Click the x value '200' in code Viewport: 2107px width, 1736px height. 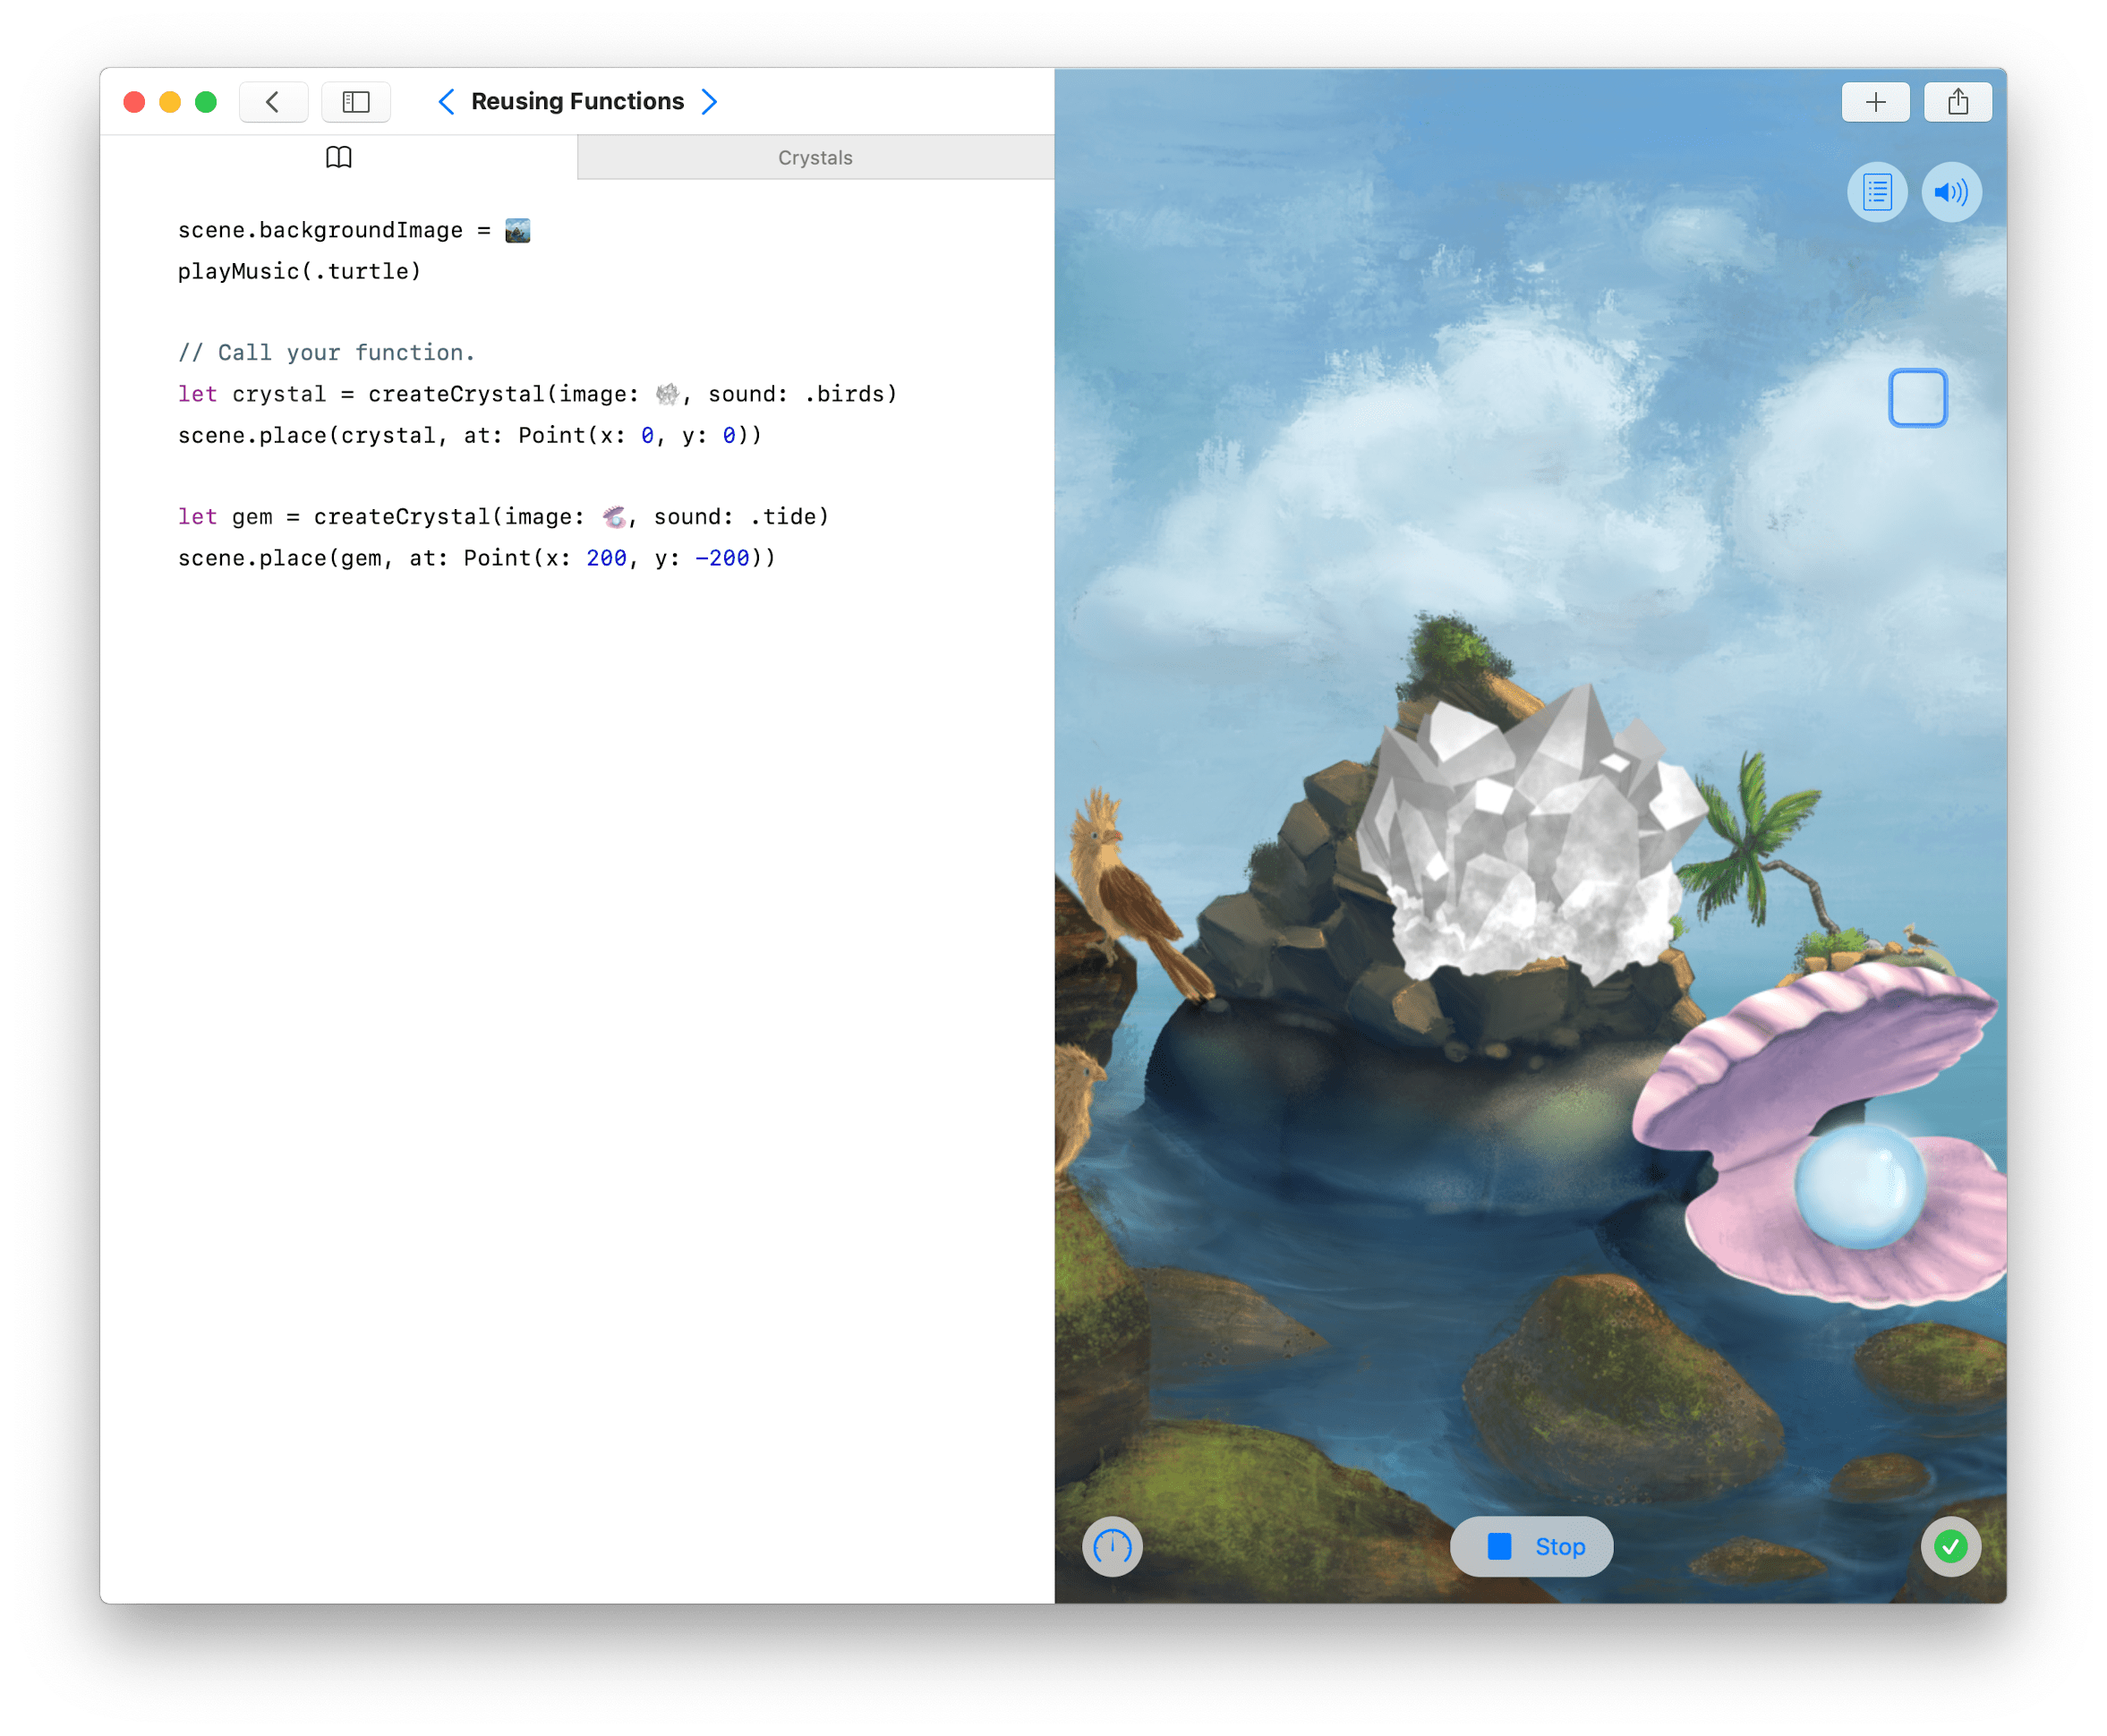click(606, 558)
